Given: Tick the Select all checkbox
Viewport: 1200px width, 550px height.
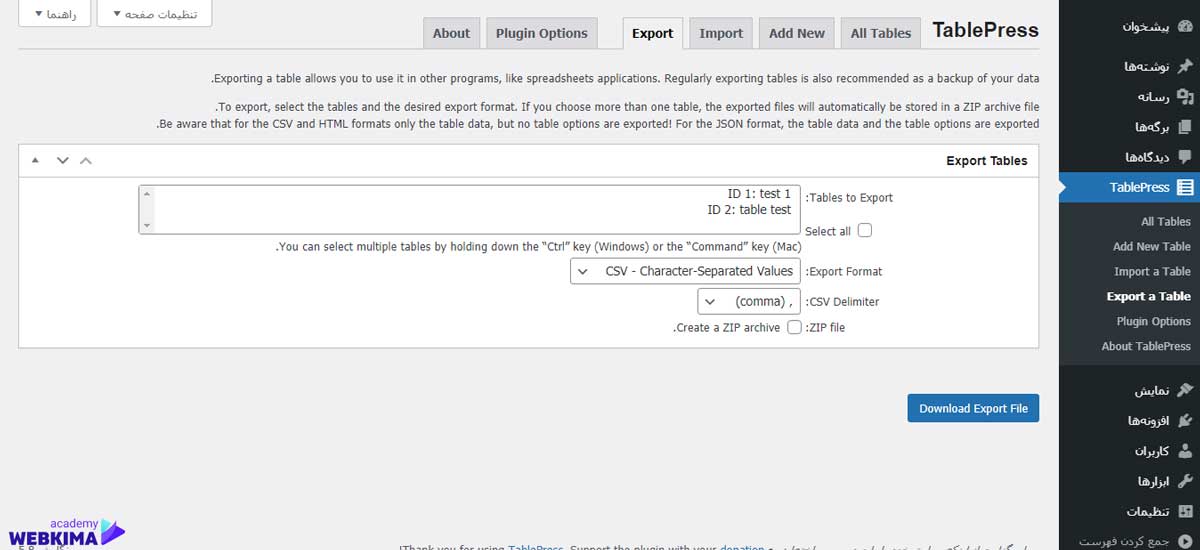Looking at the screenshot, I should pos(865,230).
